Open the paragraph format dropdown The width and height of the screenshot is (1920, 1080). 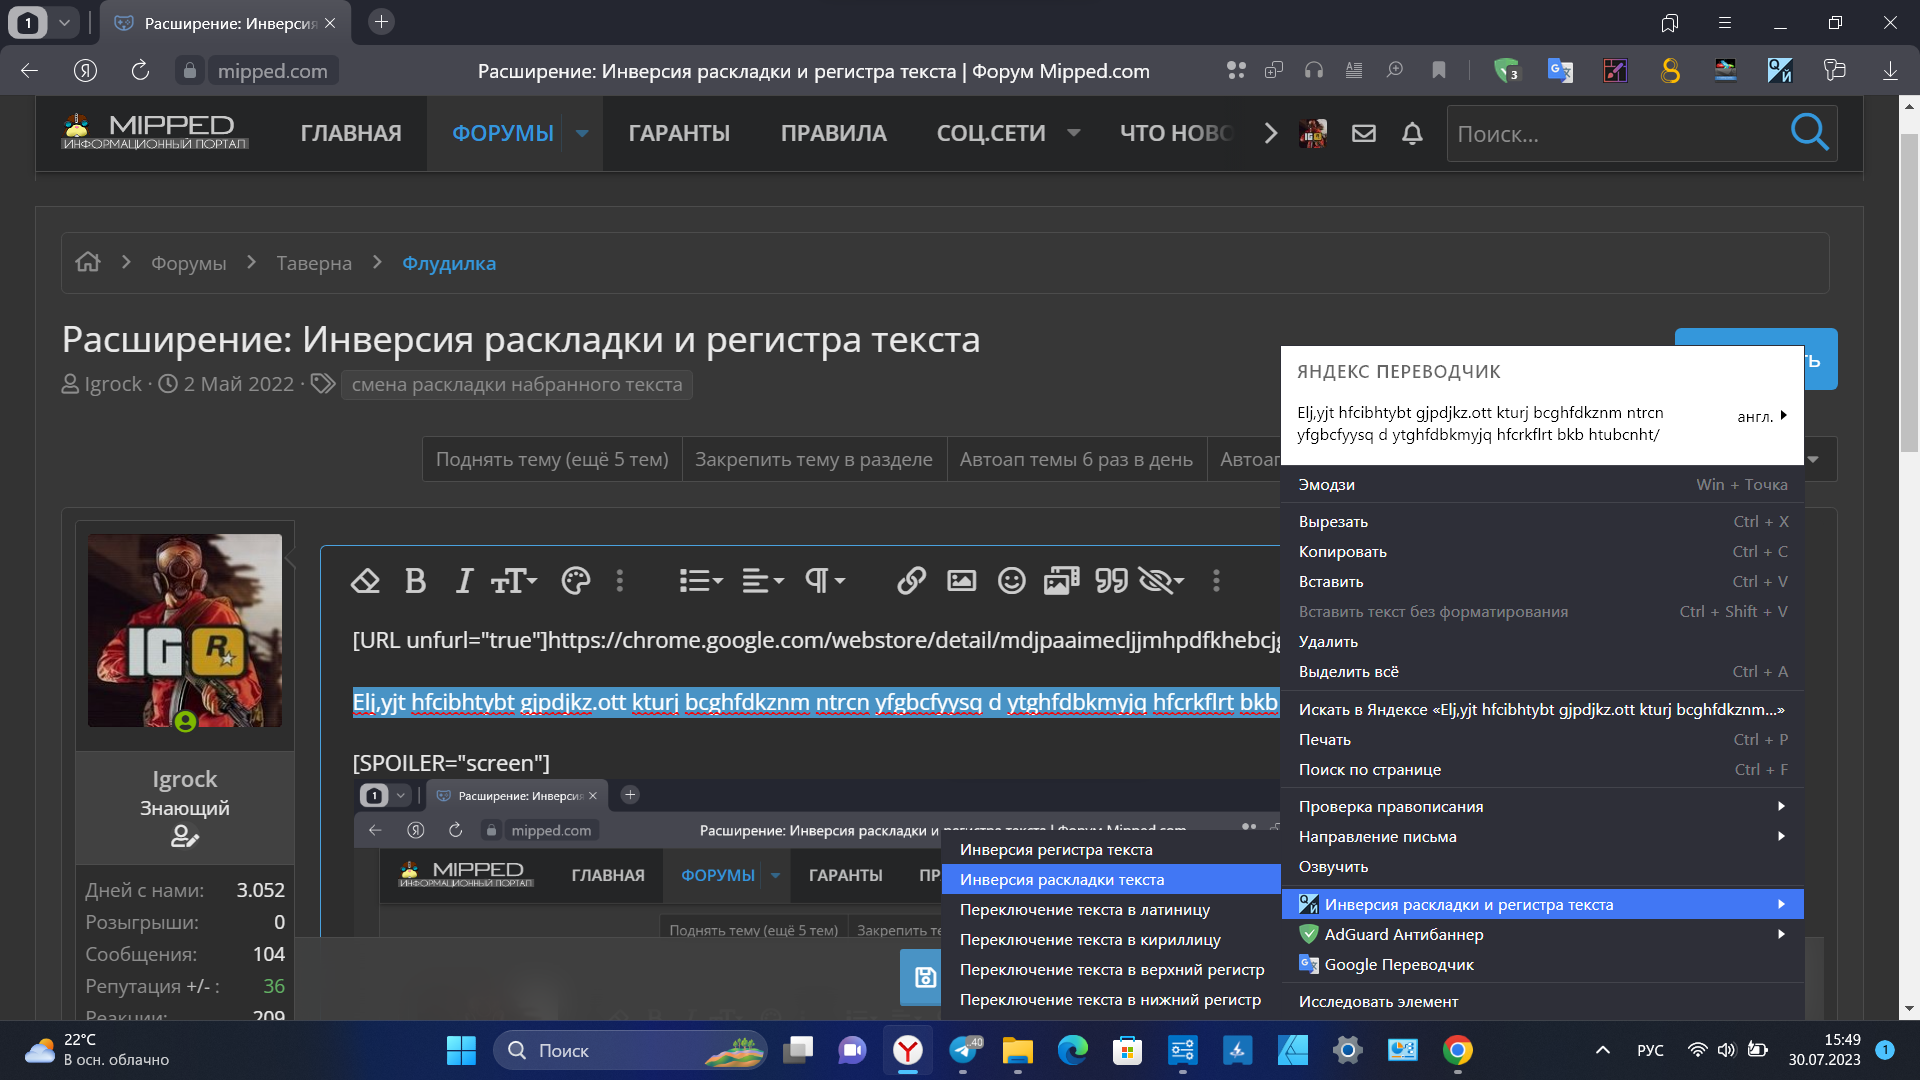pyautogui.click(x=826, y=581)
